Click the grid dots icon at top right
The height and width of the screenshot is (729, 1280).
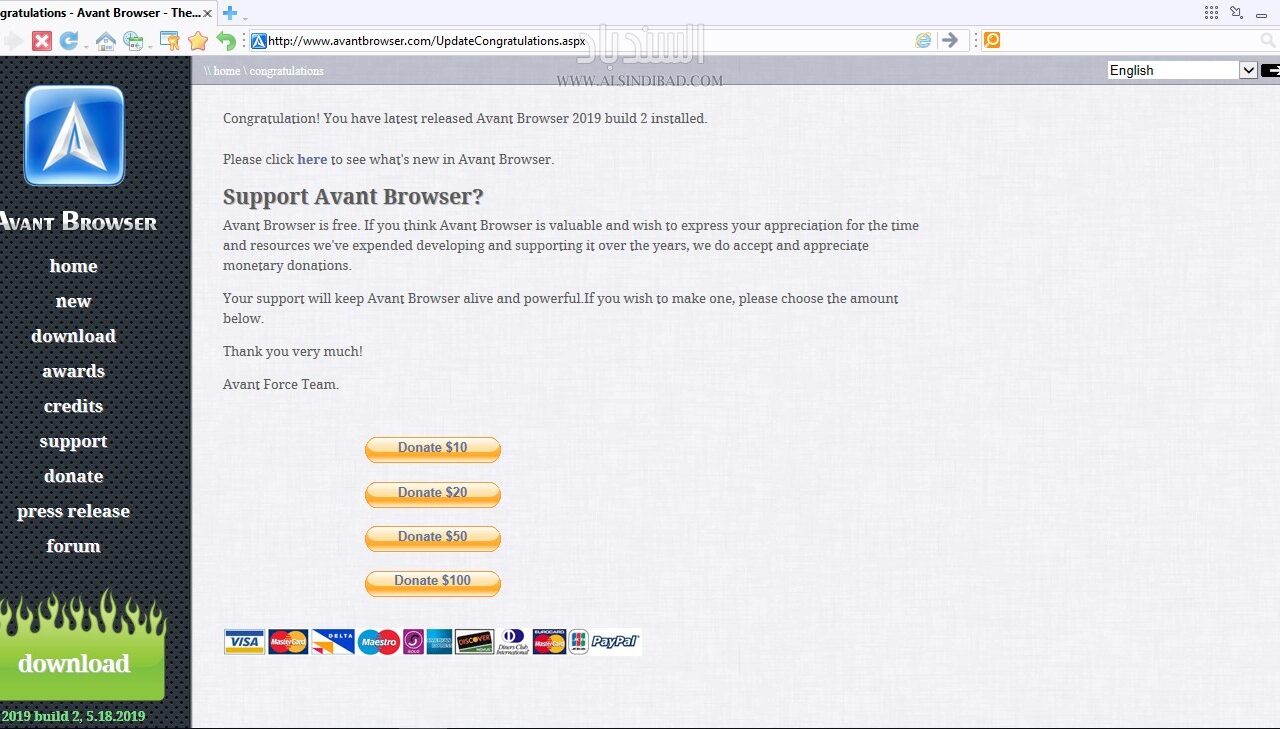click(1211, 12)
